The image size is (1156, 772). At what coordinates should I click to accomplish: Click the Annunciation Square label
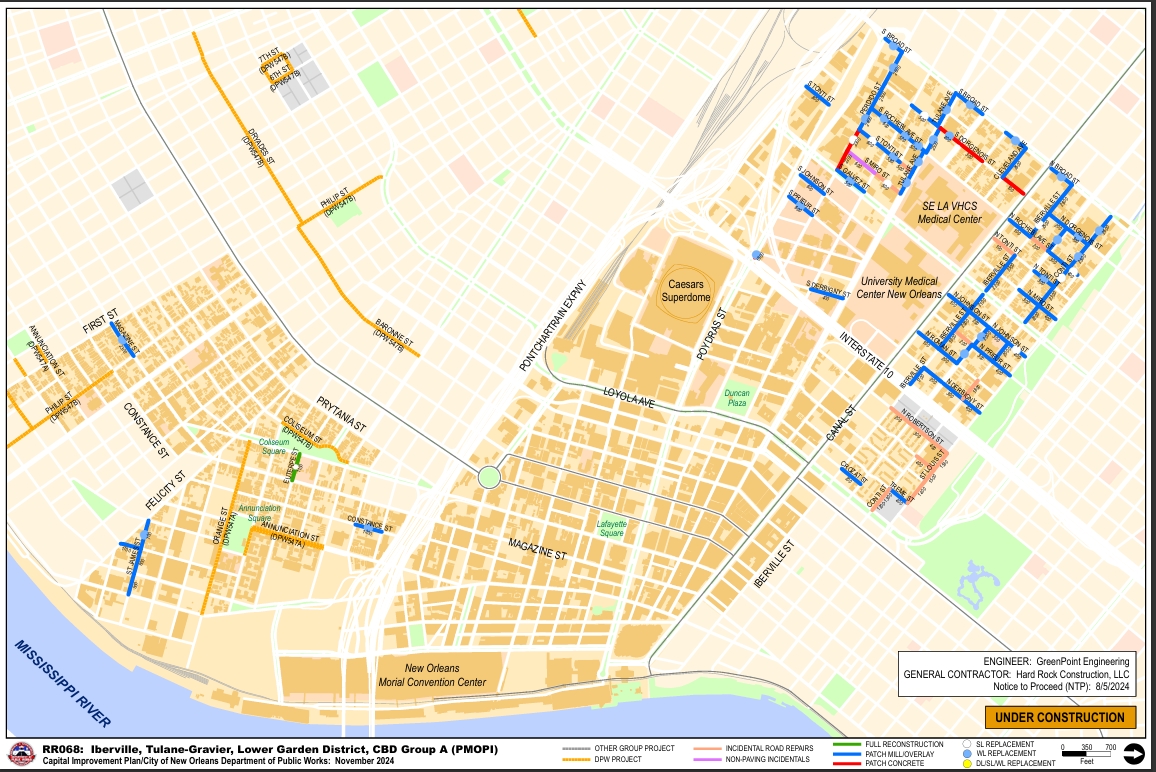[259, 512]
